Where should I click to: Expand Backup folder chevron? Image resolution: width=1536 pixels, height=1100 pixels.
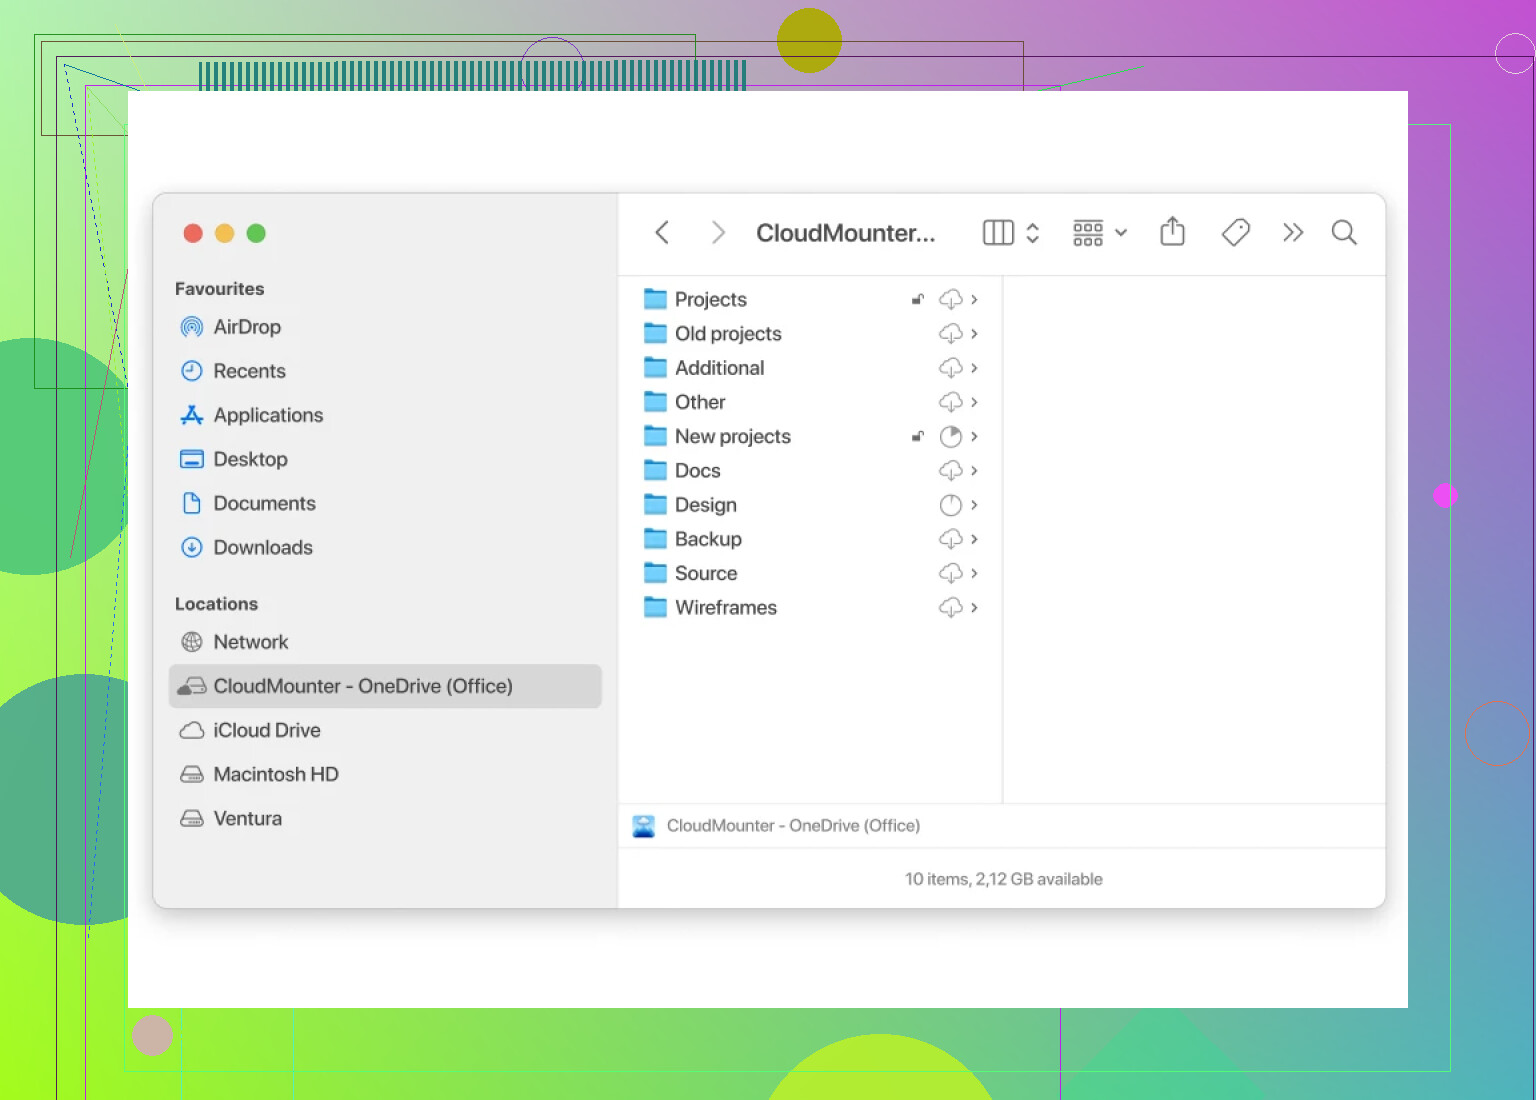(974, 539)
